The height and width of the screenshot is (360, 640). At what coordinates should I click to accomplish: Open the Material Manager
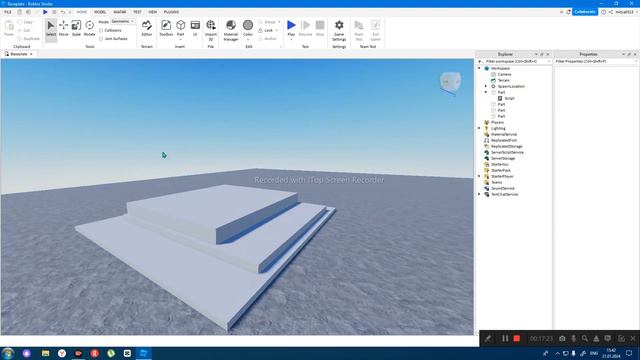tap(231, 30)
